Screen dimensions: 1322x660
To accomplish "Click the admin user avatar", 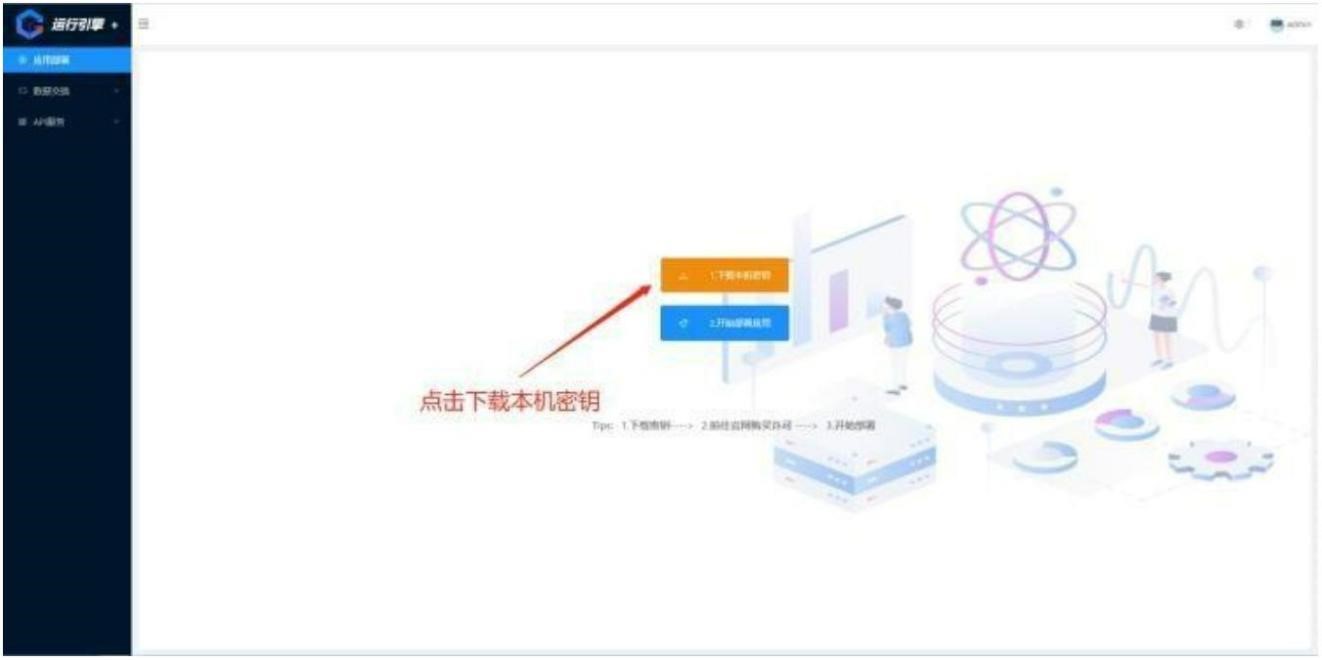I will 1276,24.
